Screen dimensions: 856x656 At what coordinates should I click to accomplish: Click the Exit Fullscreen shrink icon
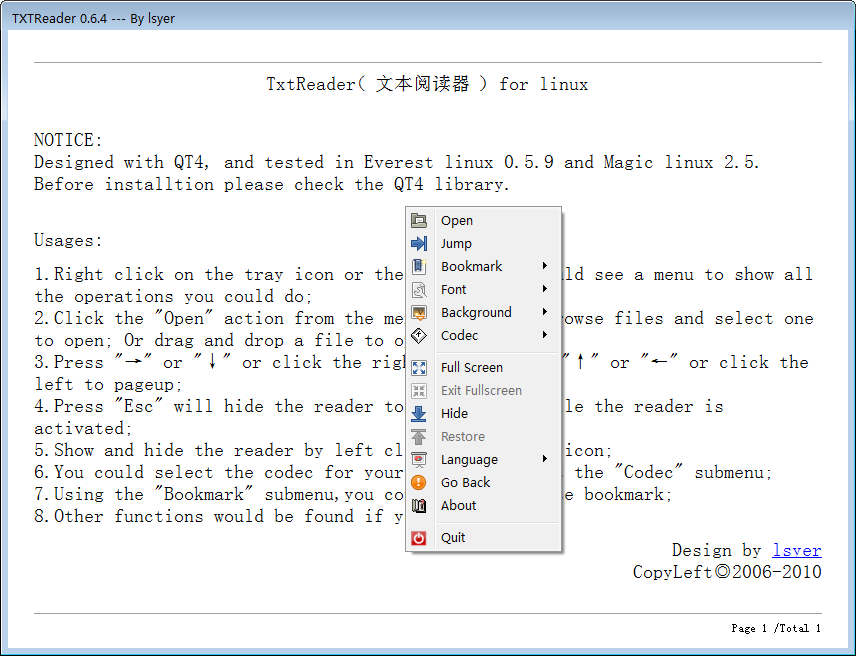click(419, 391)
